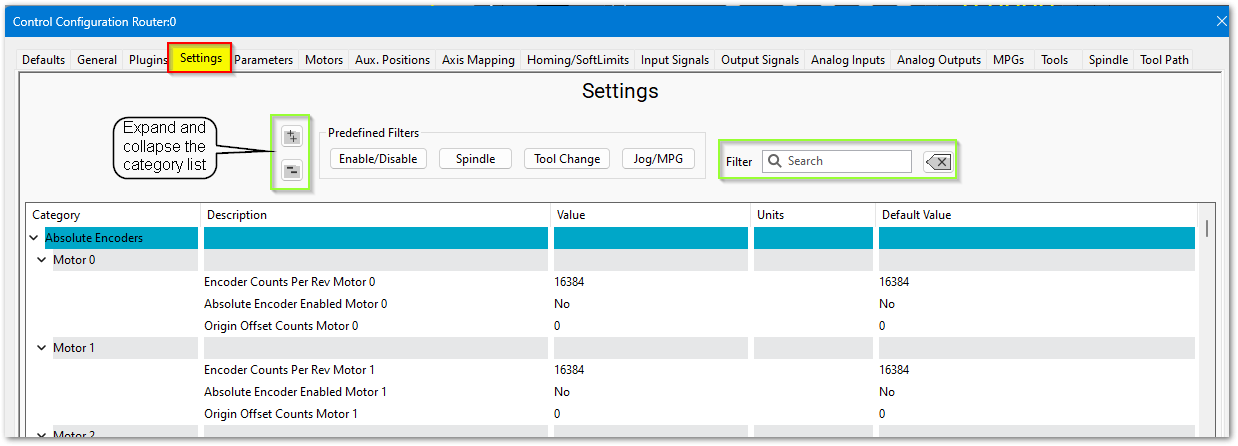The width and height of the screenshot is (1238, 446).
Task: Collapse the Motor 0 group
Action: coord(42,260)
